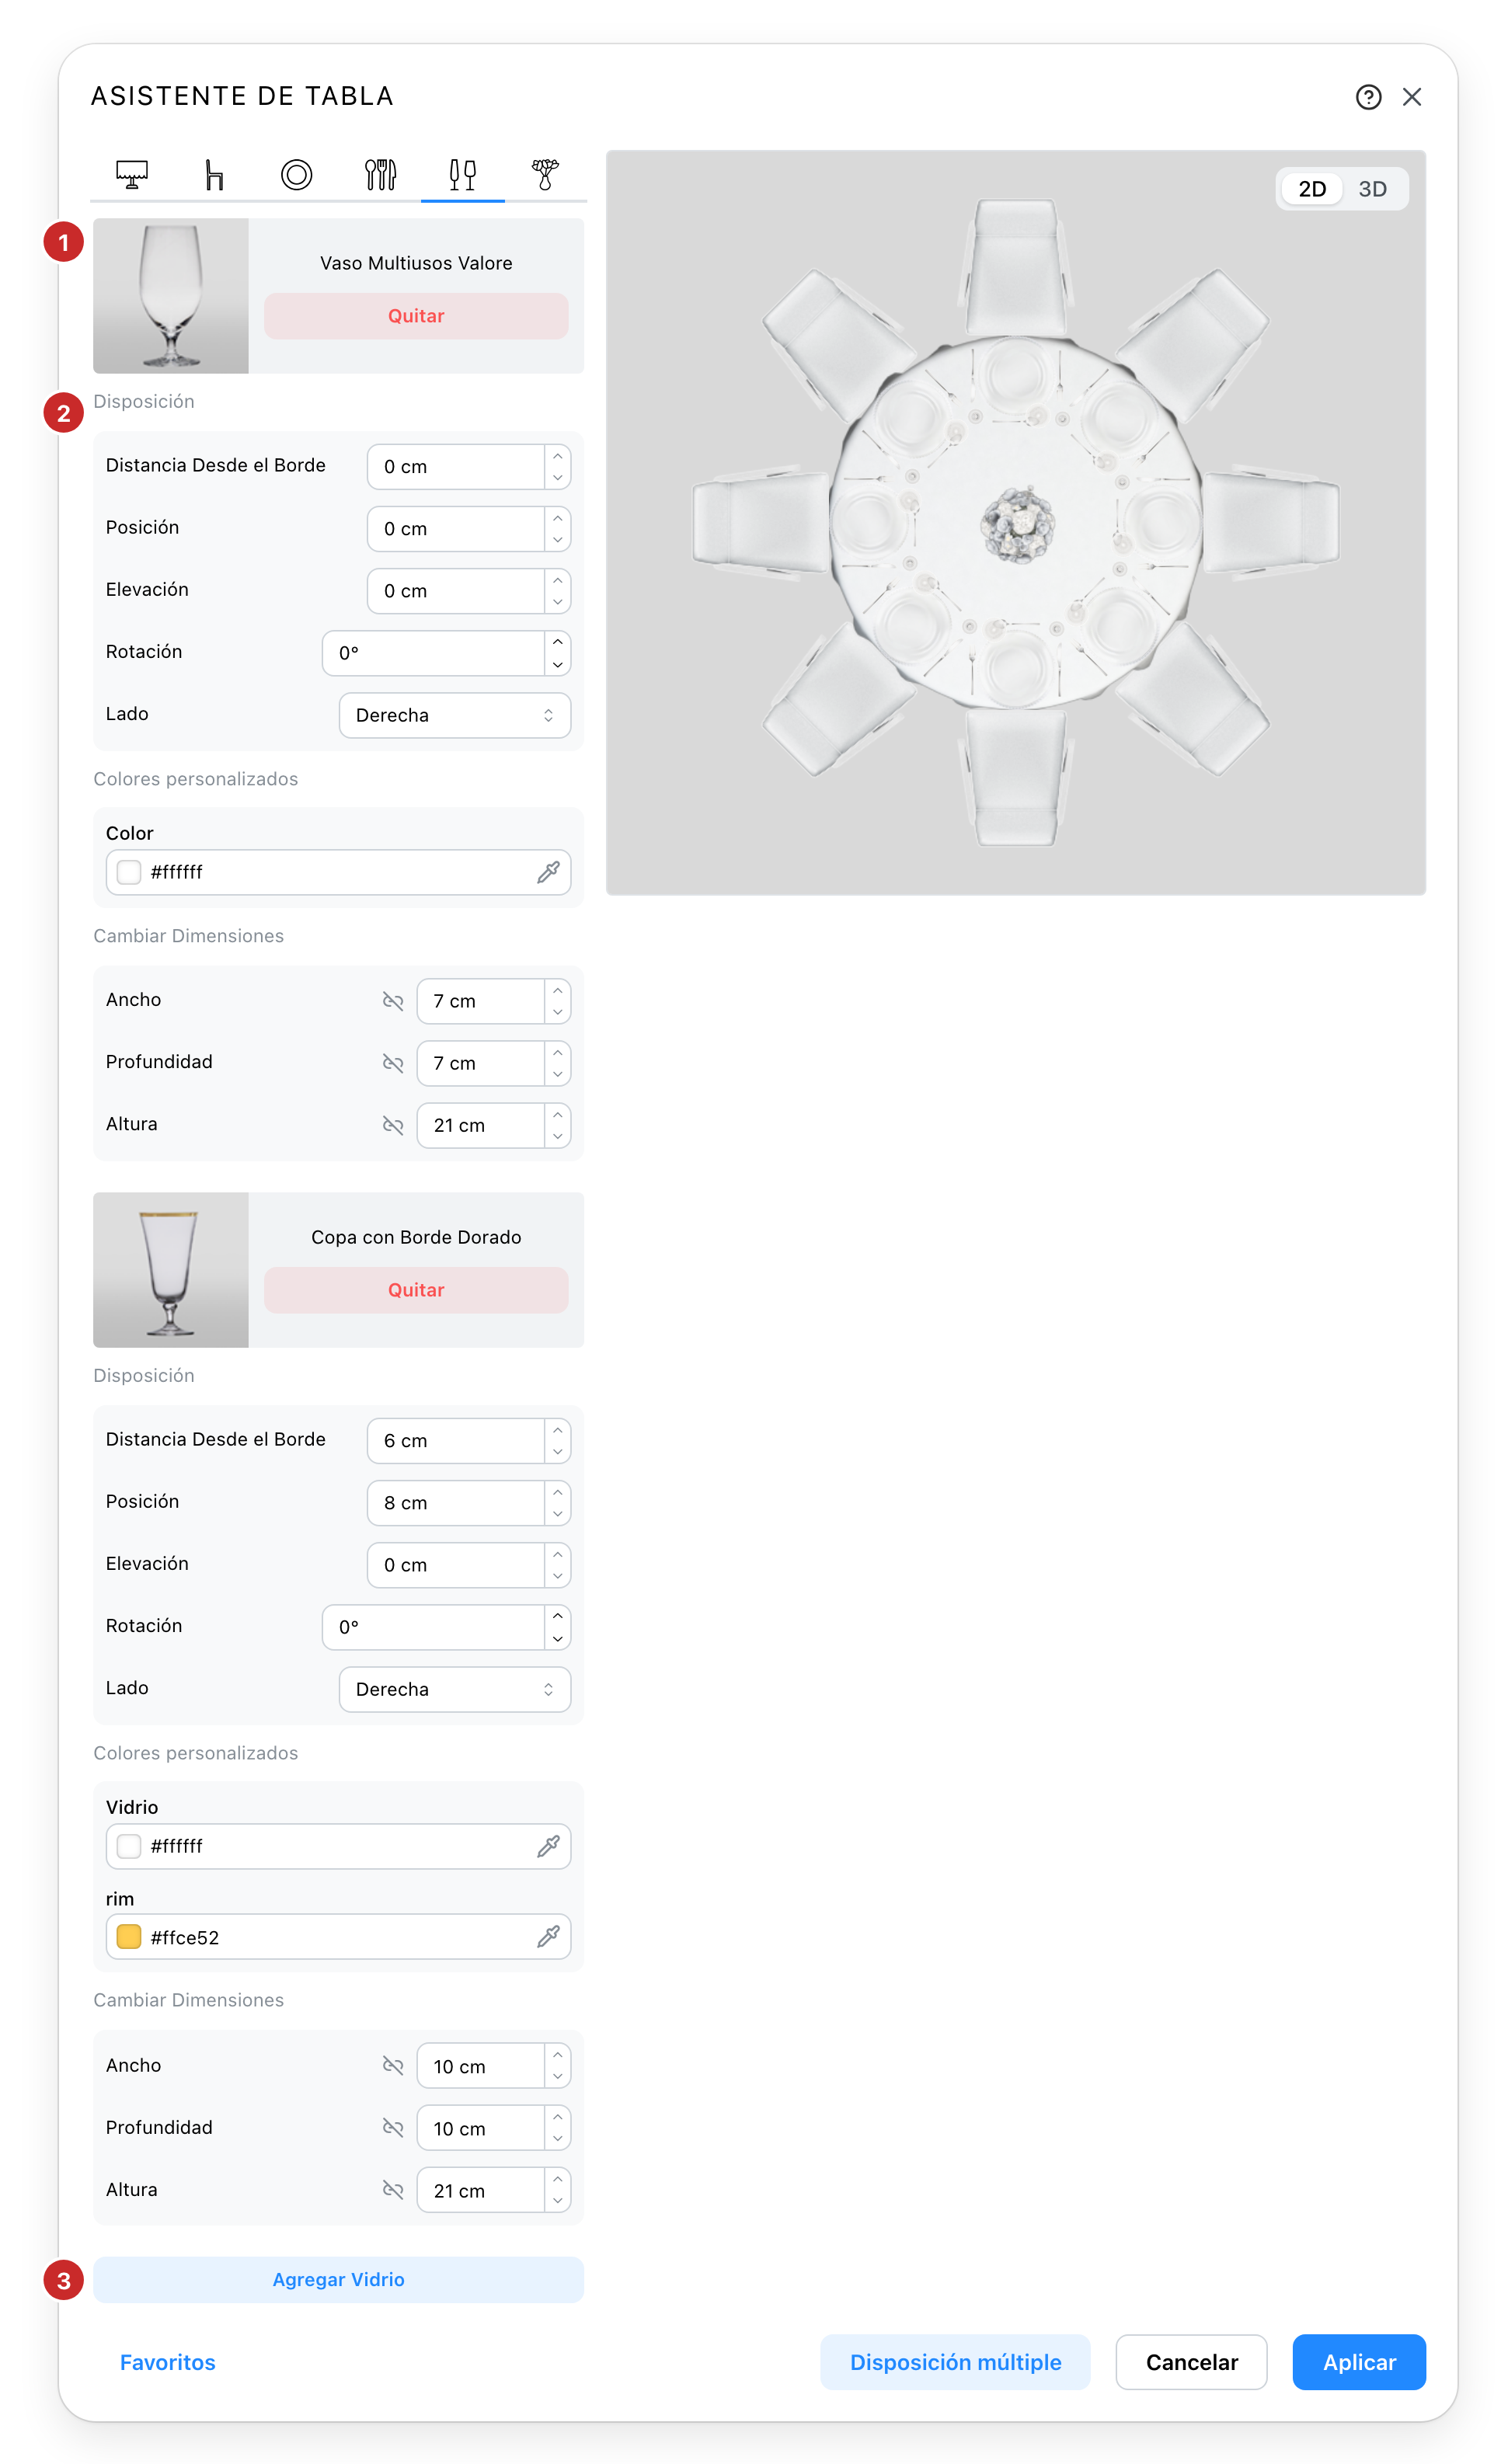Open the chair settings tab icon

click(x=214, y=174)
